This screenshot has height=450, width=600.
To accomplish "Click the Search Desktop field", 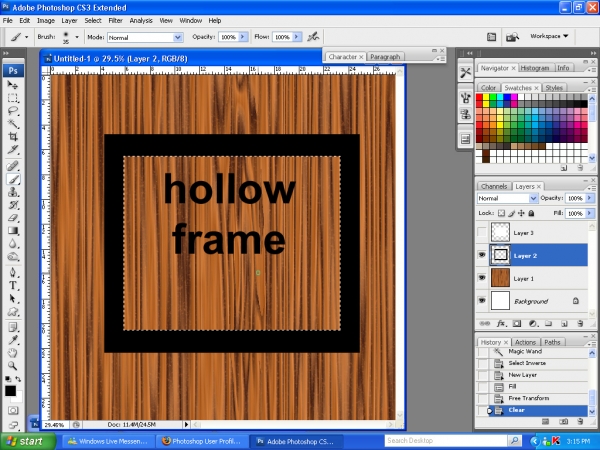I will click(x=446, y=441).
